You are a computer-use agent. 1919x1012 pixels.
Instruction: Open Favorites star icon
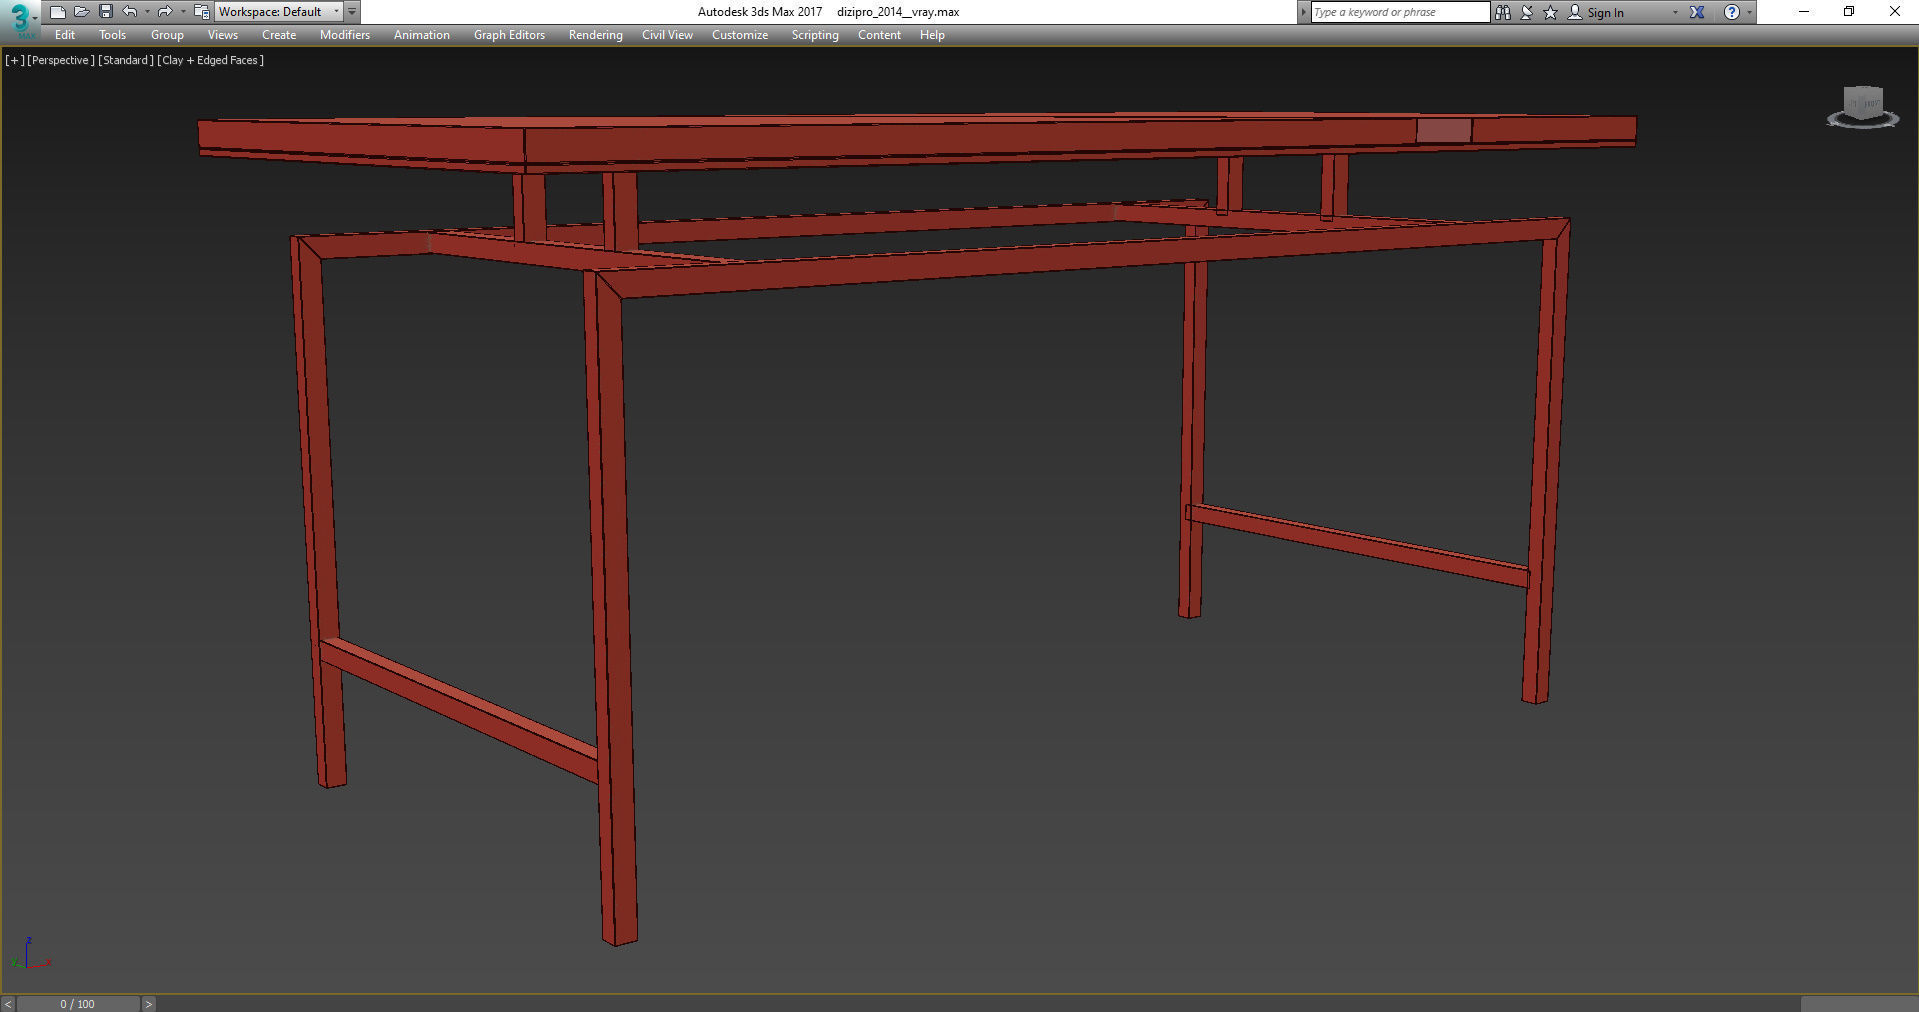point(1551,12)
